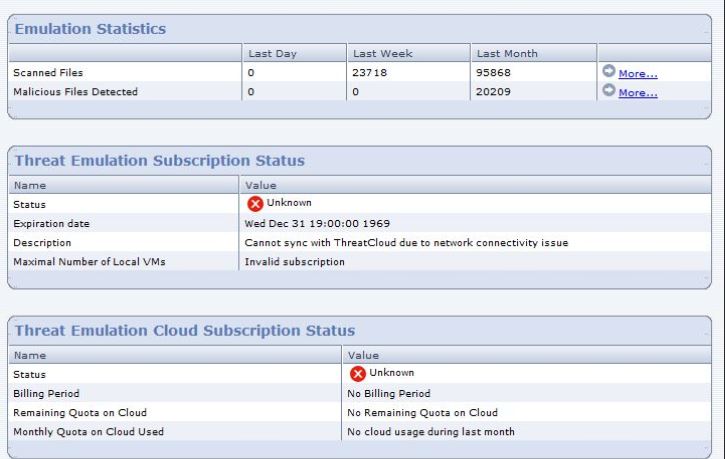Click Last Week scanned files value 23718
This screenshot has height=459, width=725.
[x=369, y=73]
